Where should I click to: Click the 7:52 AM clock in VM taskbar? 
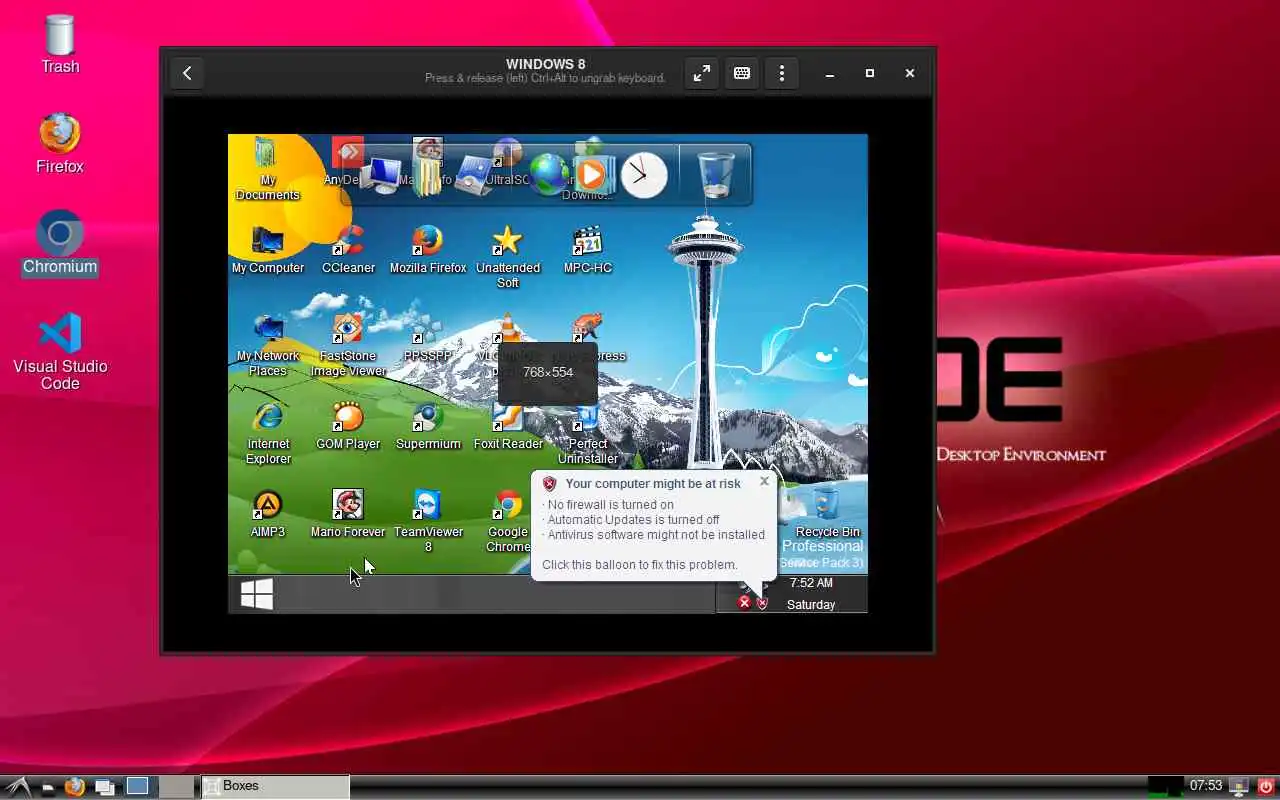click(811, 583)
